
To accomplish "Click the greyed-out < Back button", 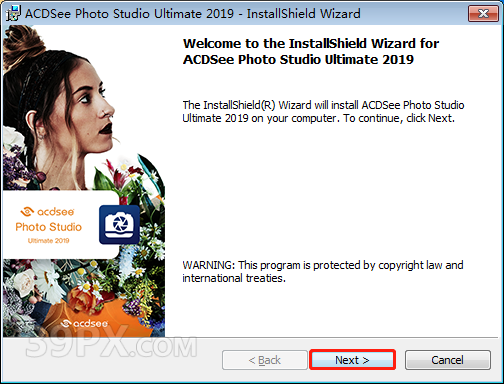I will pos(265,360).
